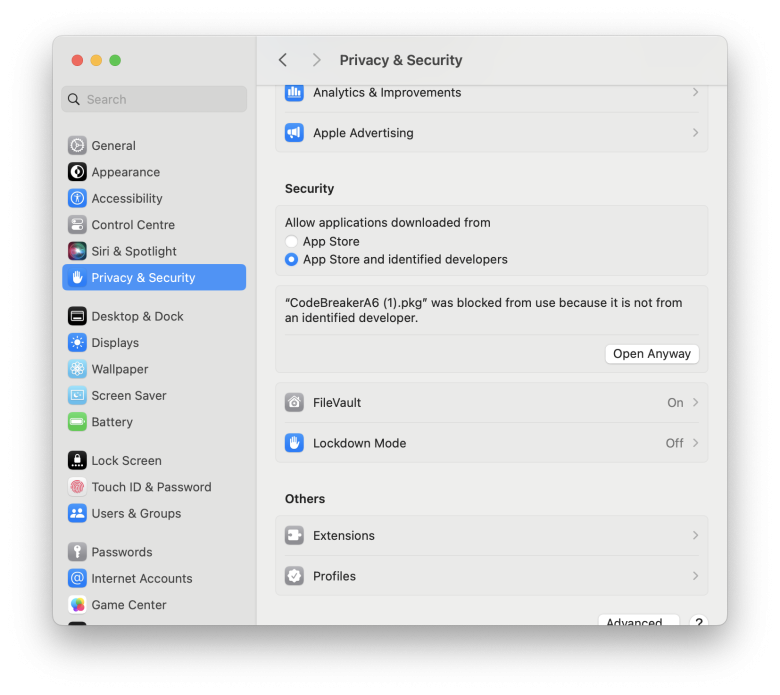Open Screen Saver settings pane
The width and height of the screenshot is (780, 695).
coord(154,395)
